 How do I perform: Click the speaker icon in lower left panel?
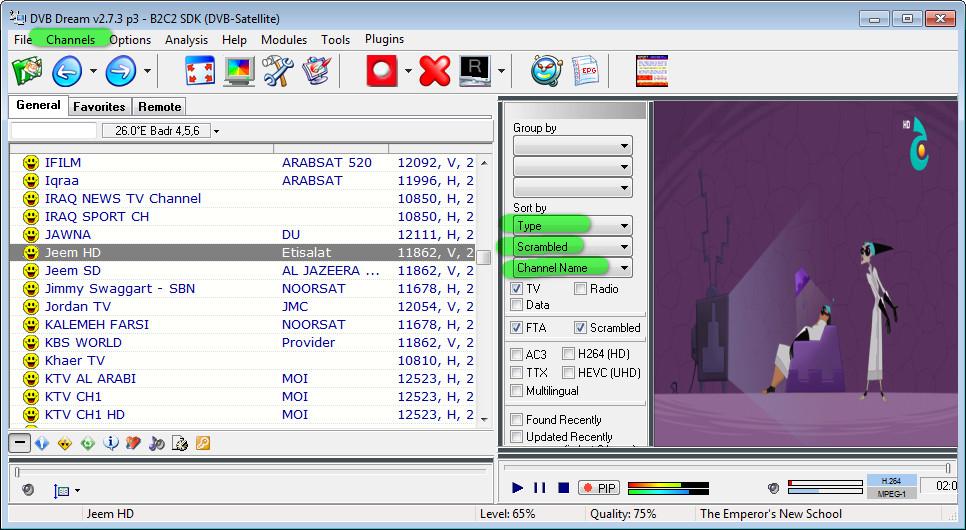tap(28, 490)
